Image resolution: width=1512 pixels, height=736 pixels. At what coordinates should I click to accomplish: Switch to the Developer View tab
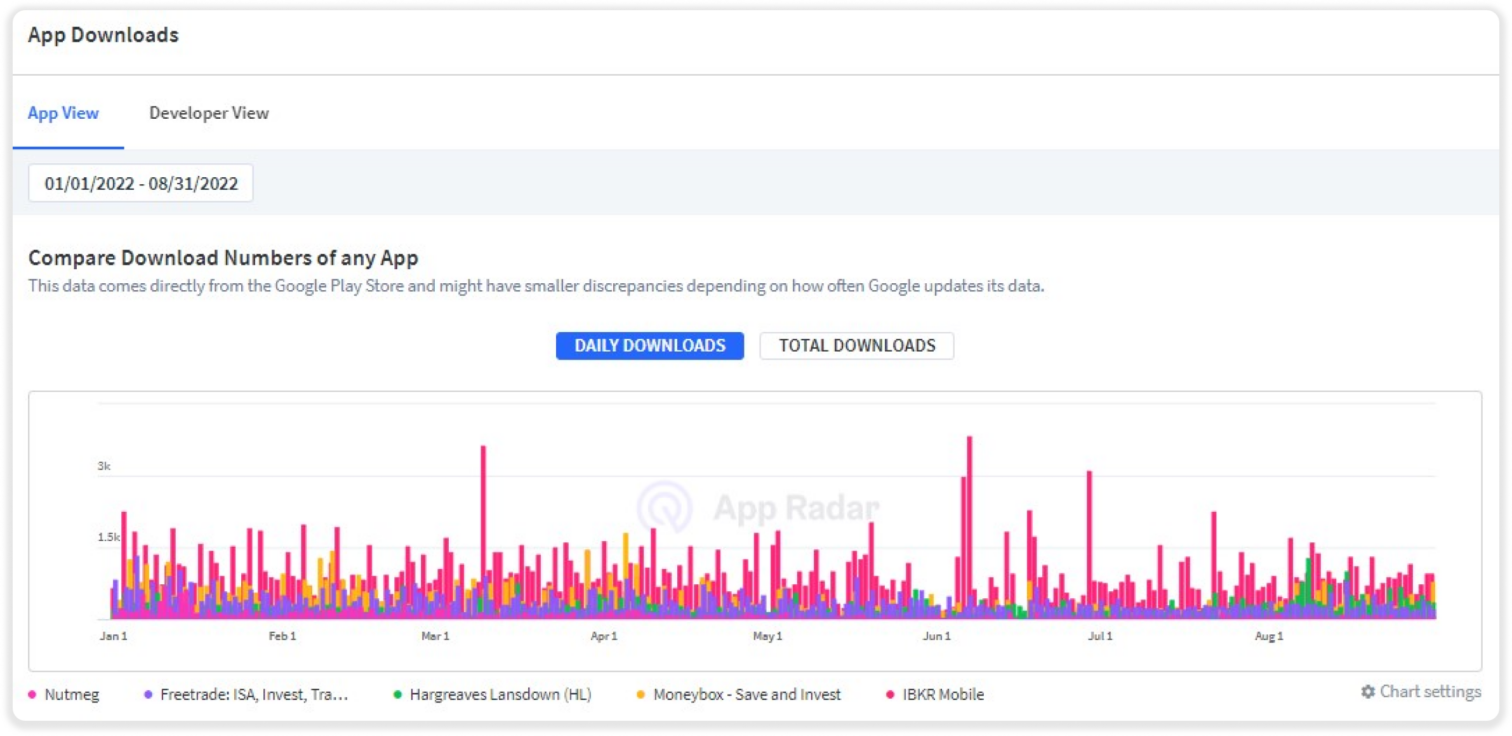pos(209,113)
